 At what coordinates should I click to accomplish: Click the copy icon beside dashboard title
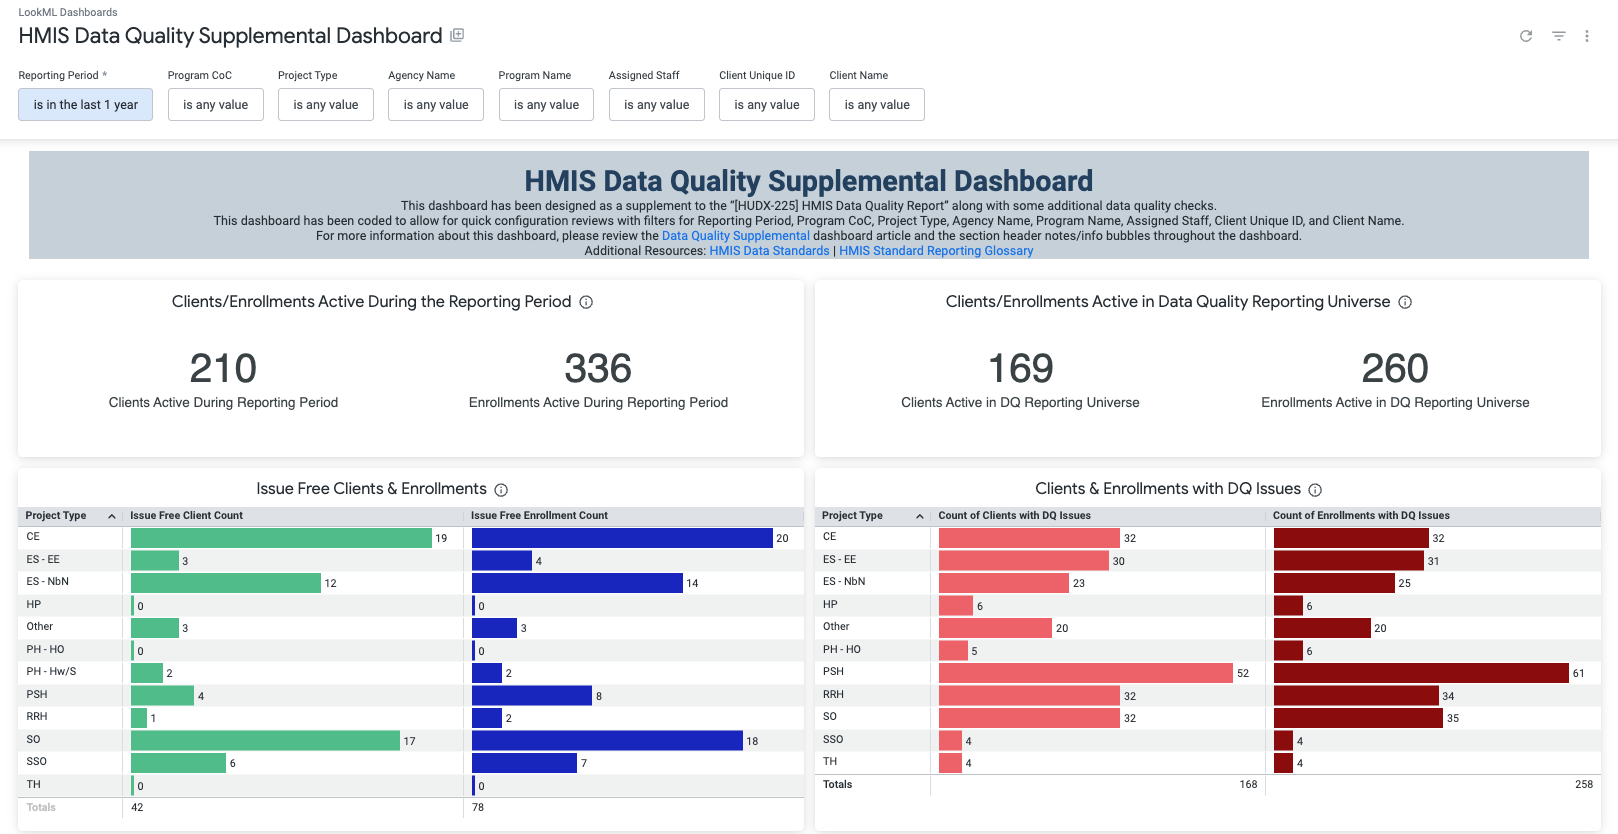tap(457, 35)
